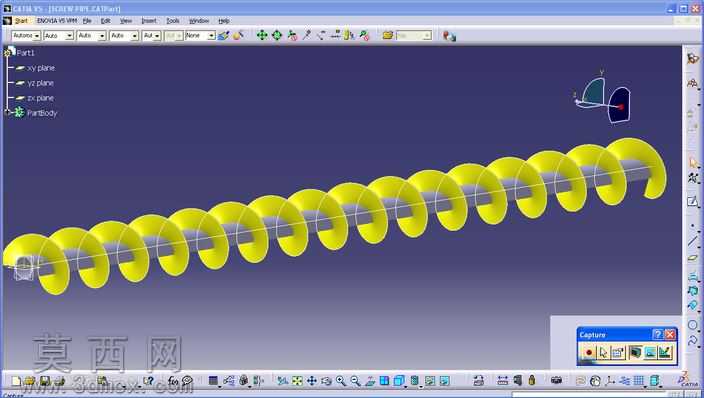The width and height of the screenshot is (704, 398).
Task: Open the narrow Aut properties dropdown
Action: tap(151, 35)
